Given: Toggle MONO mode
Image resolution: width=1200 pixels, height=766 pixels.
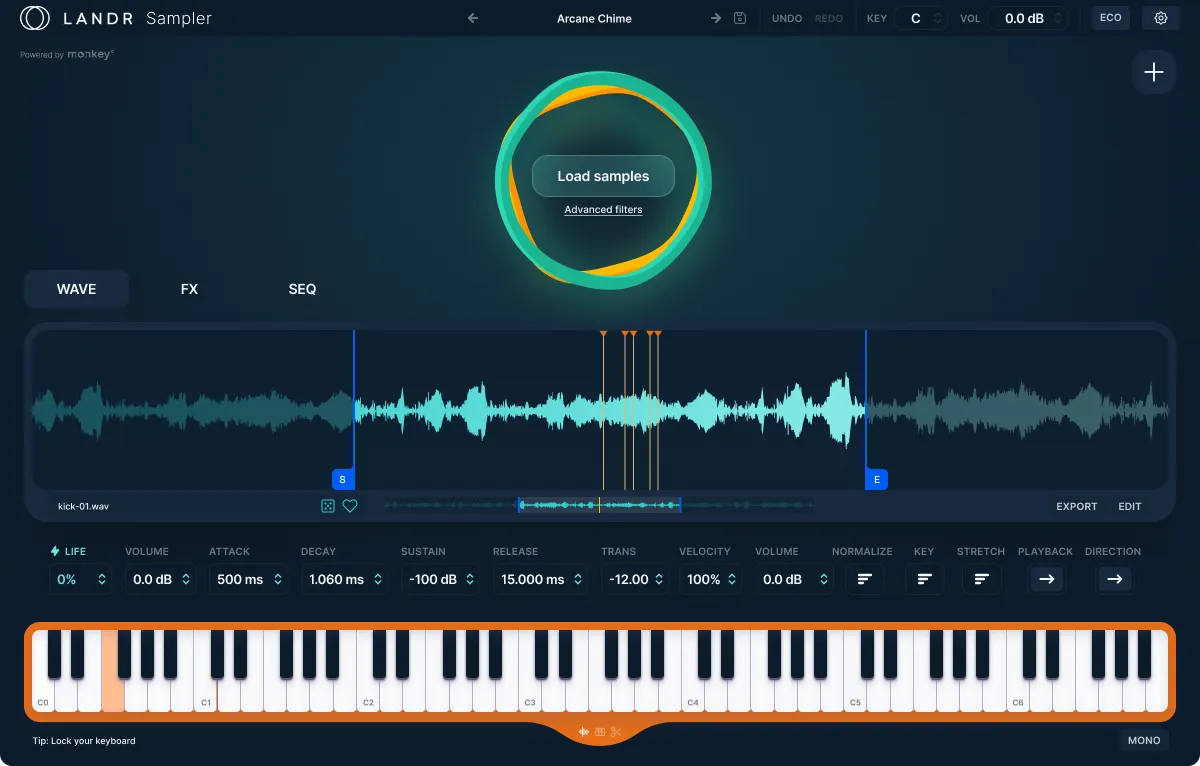Looking at the screenshot, I should (1144, 740).
